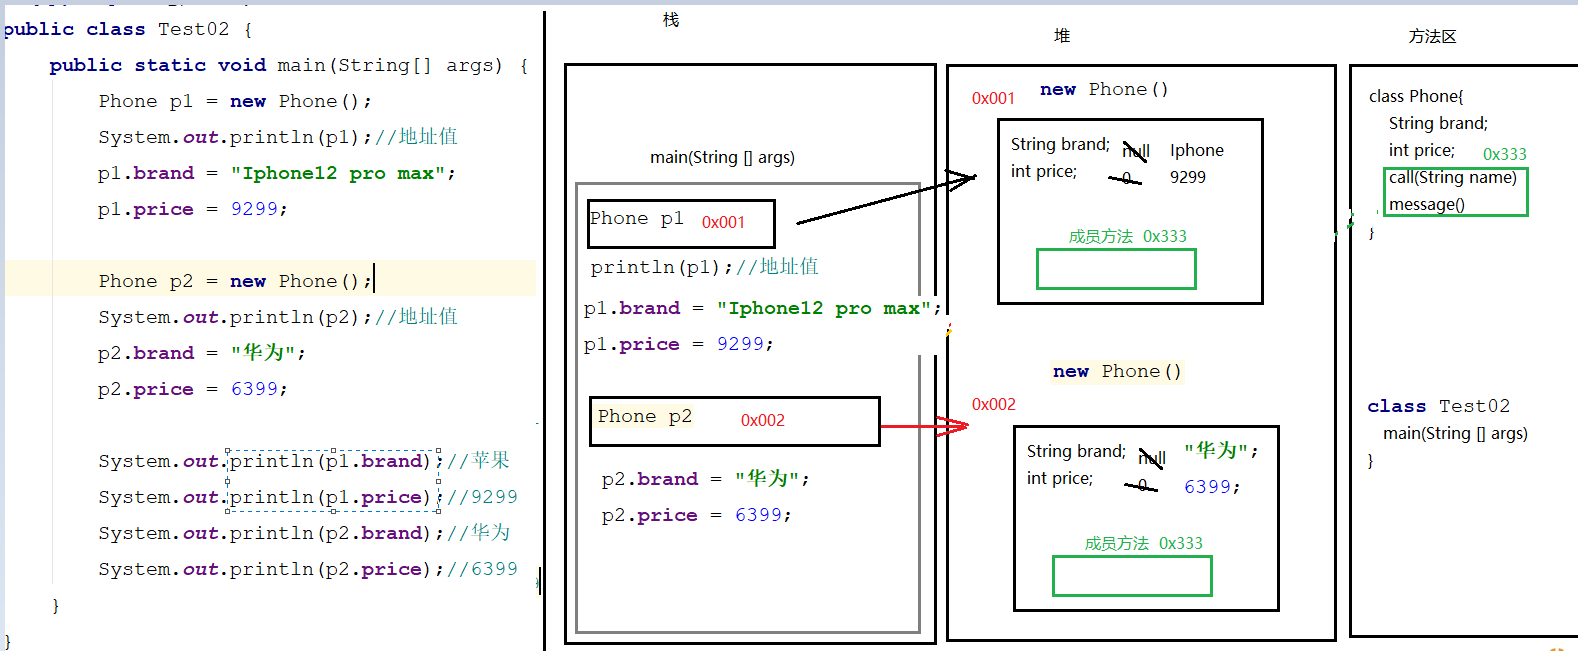Place cursor in highlighted 'Phone p2 = new Phone();' line

click(x=235, y=282)
